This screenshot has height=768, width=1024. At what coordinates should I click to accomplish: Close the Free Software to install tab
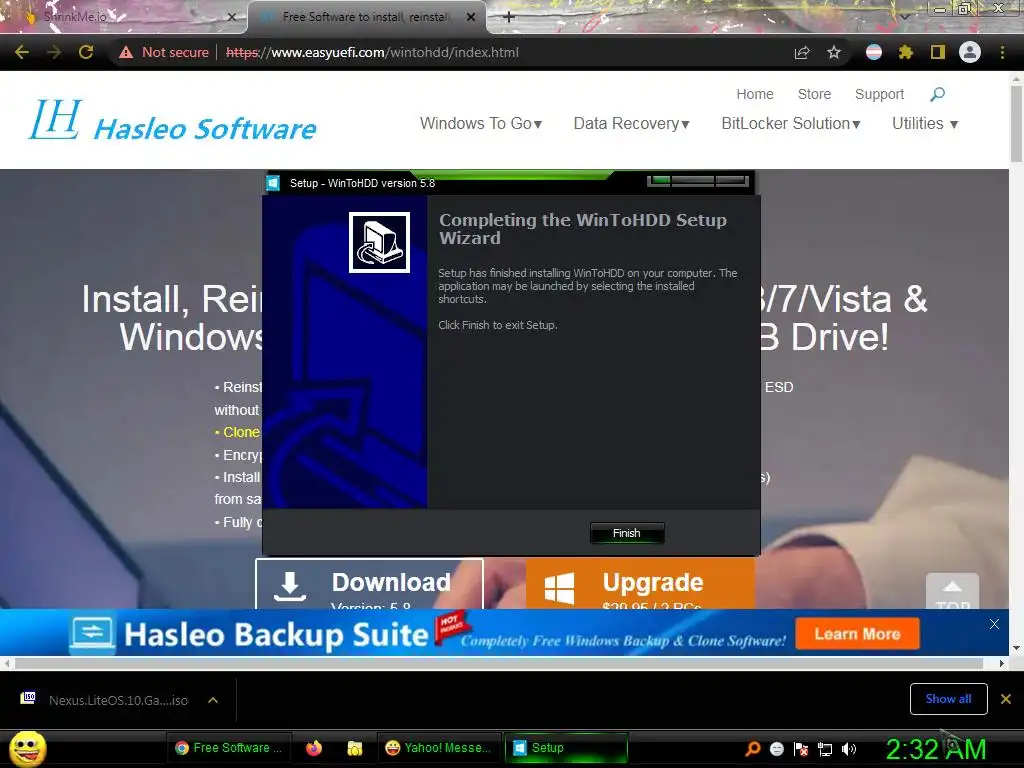tap(471, 17)
